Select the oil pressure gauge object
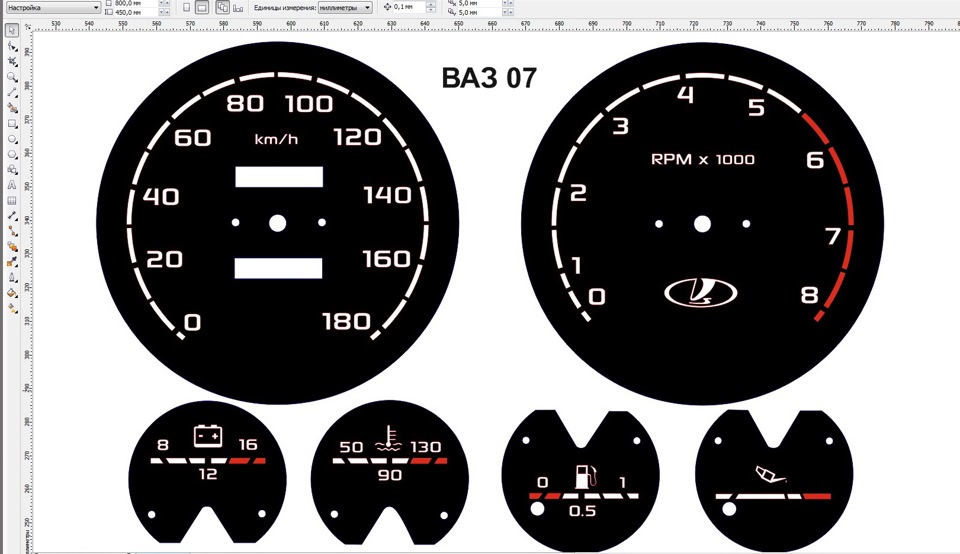Image resolution: width=960 pixels, height=554 pixels. (774, 481)
